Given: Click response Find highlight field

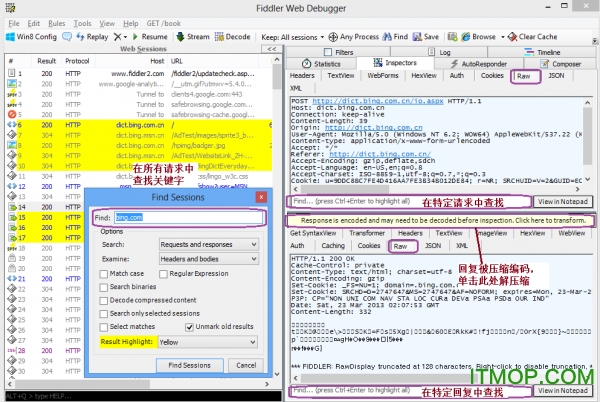Looking at the screenshot, I should [410, 391].
